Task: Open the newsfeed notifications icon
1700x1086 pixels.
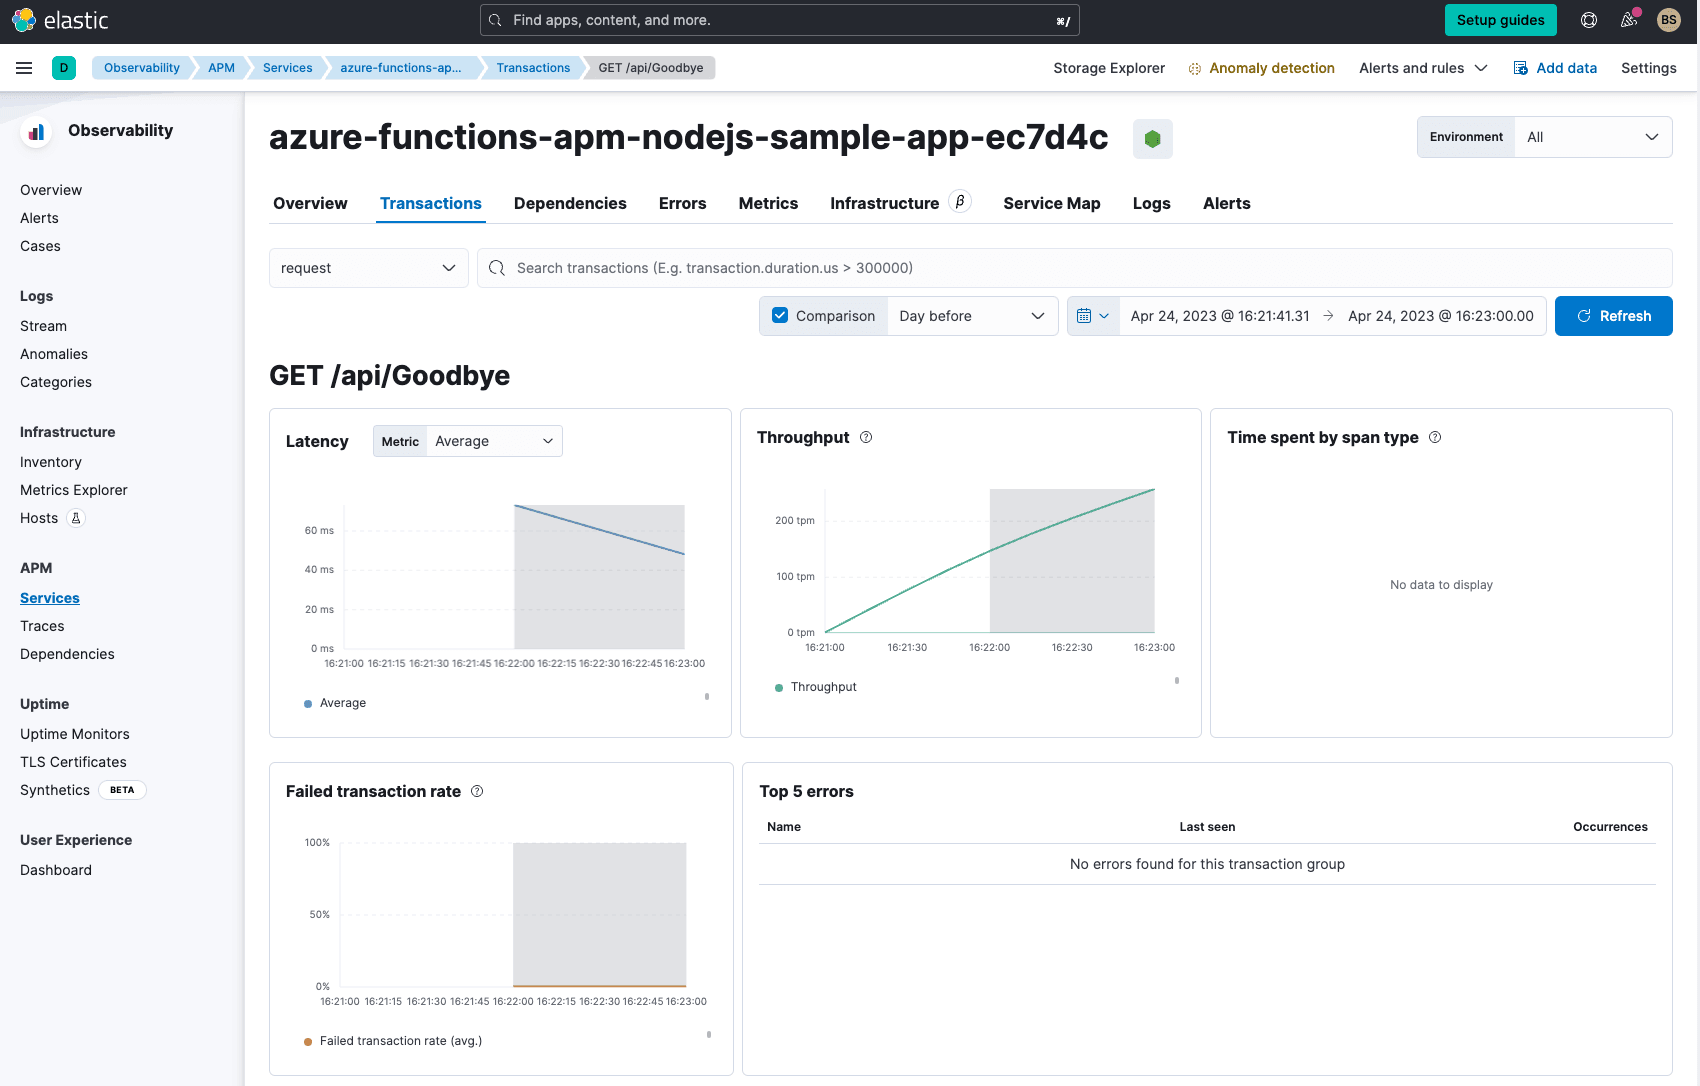Action: (1629, 20)
